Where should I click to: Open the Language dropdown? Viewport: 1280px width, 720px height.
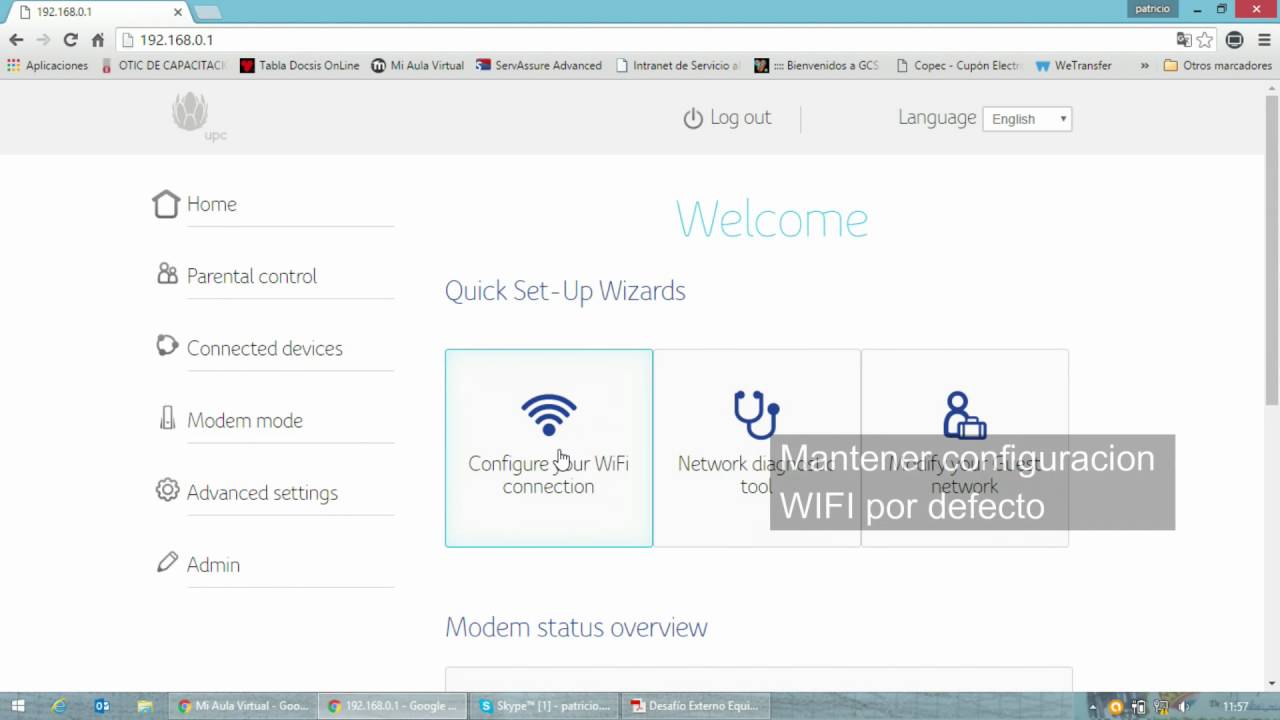1027,119
